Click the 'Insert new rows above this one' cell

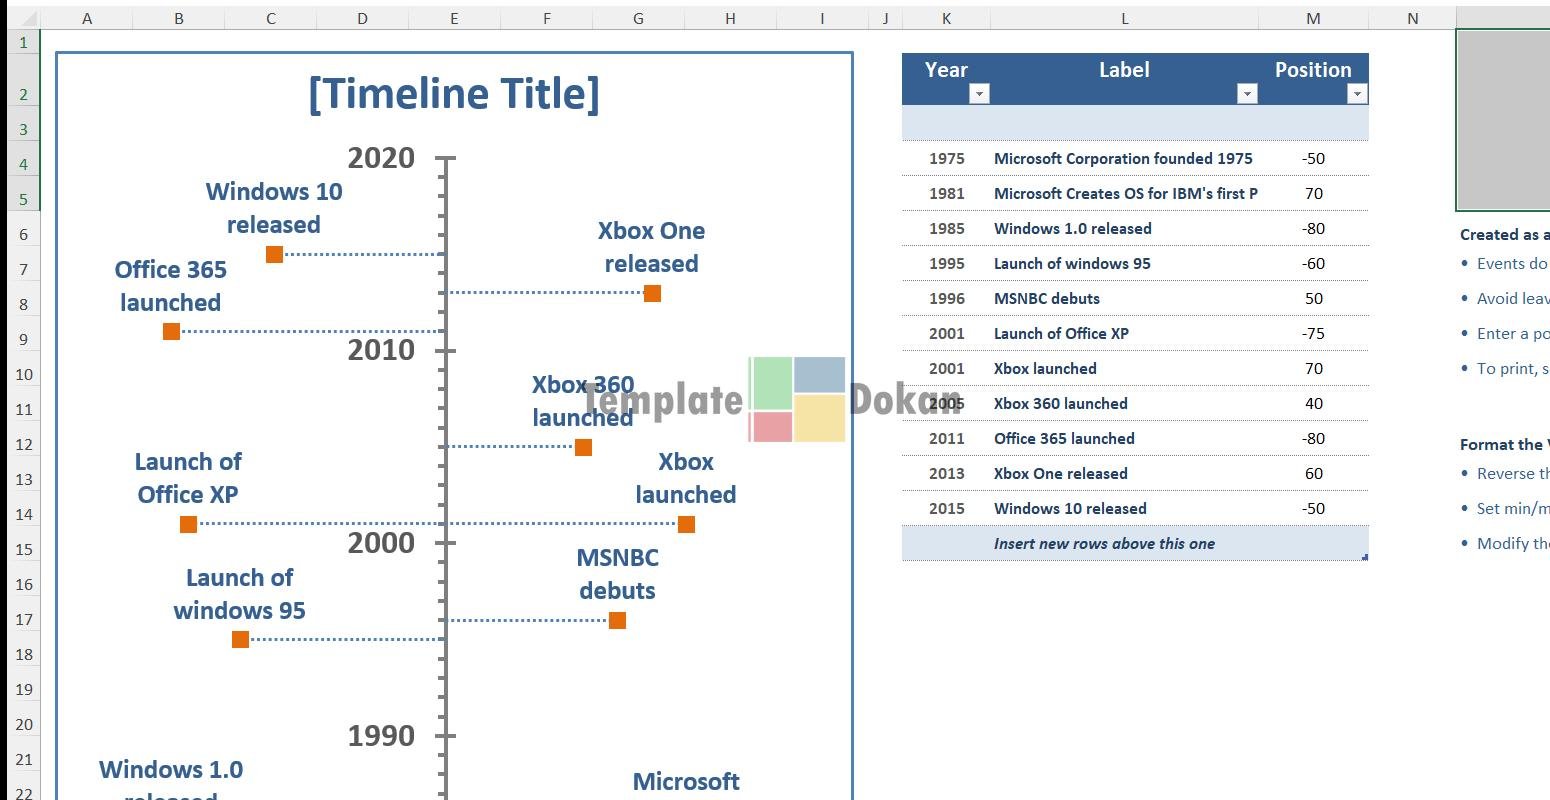1104,544
